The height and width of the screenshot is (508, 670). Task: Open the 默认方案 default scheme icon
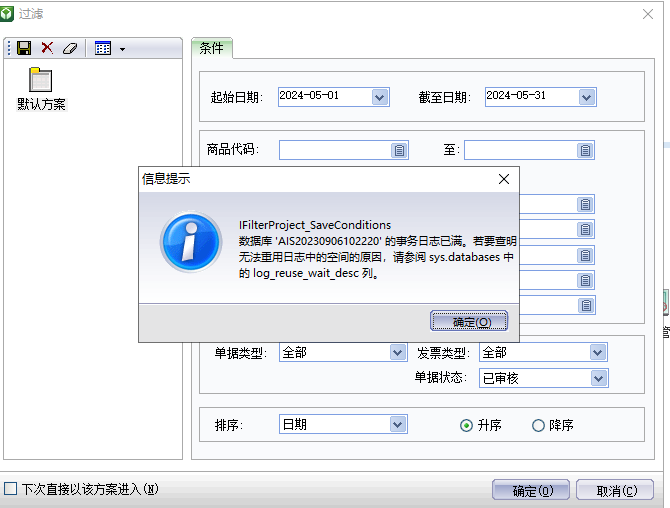[41, 82]
